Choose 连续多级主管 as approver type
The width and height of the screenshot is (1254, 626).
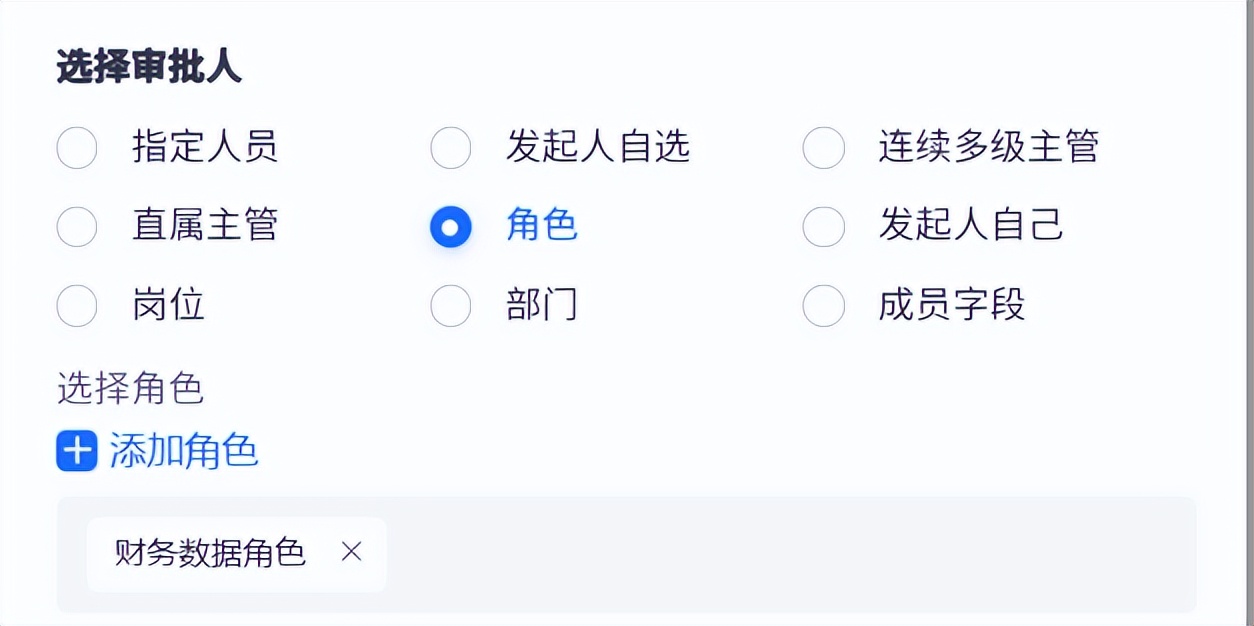823,147
